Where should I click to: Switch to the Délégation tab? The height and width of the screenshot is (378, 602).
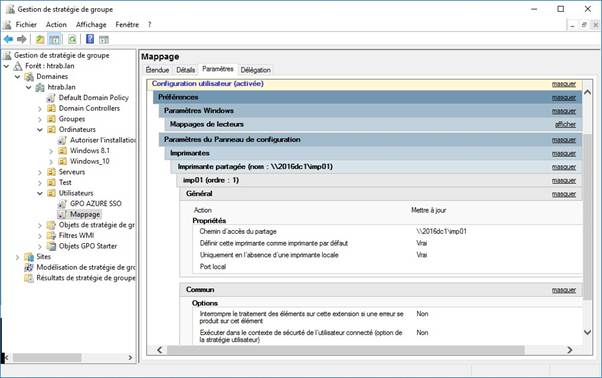(256, 70)
